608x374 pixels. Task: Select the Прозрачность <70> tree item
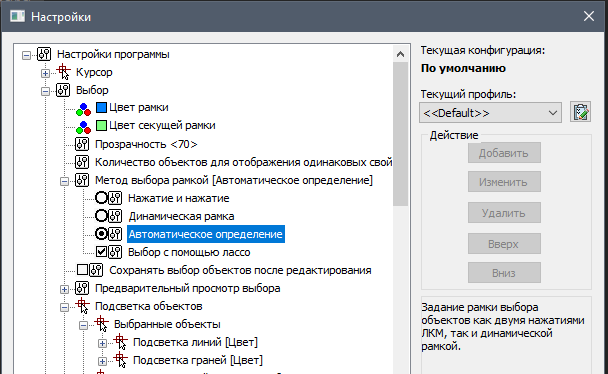tap(146, 144)
